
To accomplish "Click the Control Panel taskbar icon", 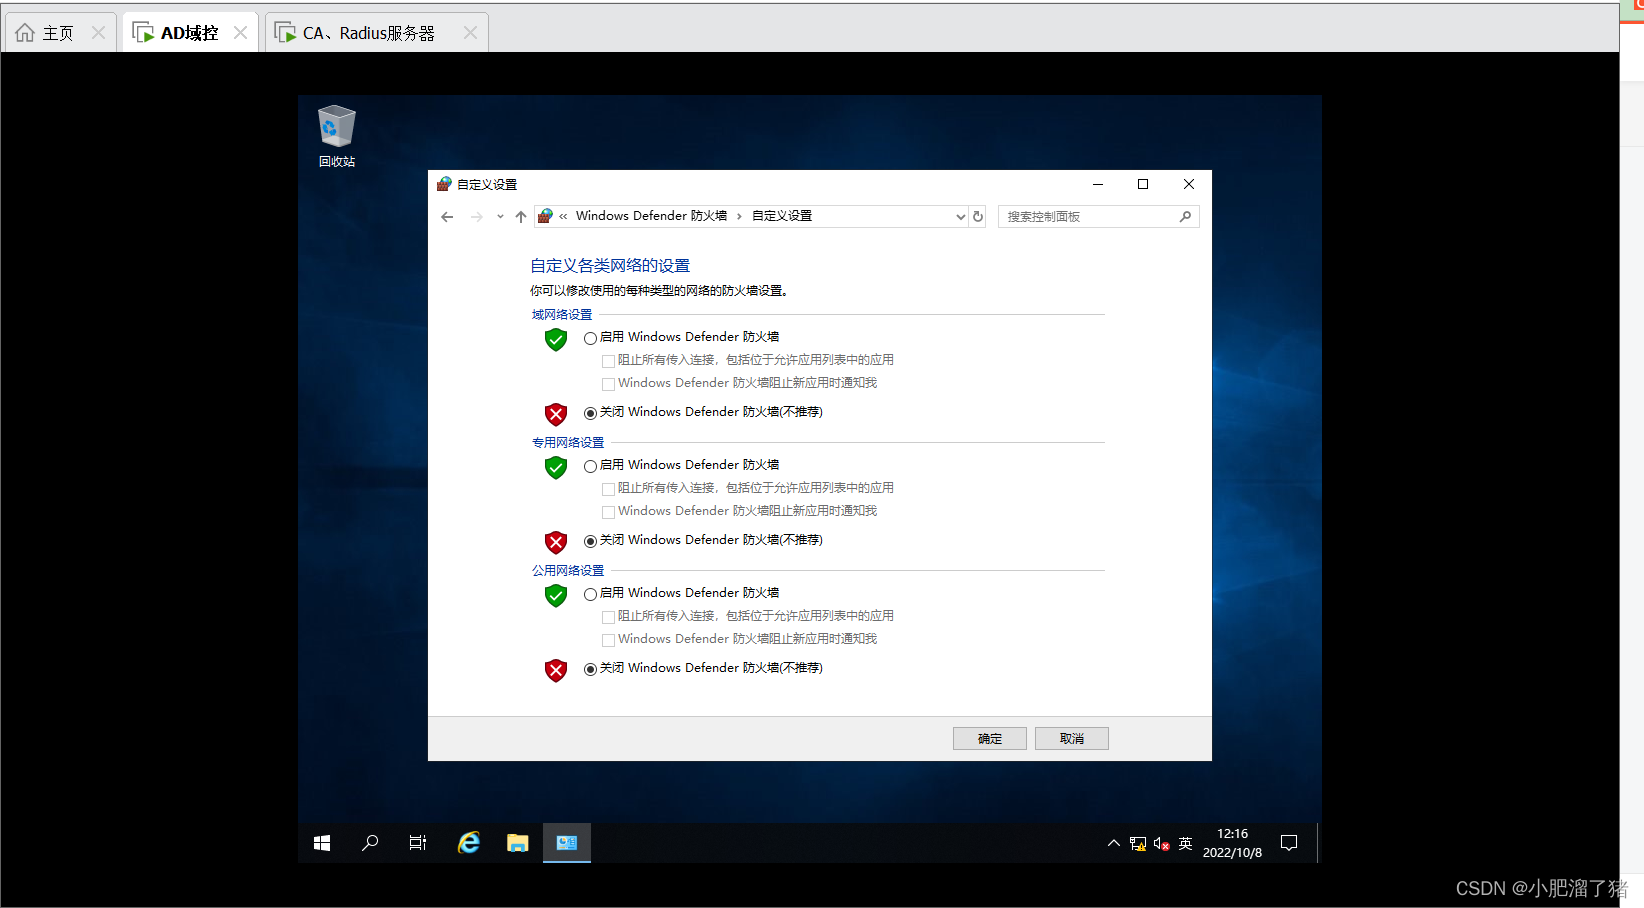I will coord(567,843).
